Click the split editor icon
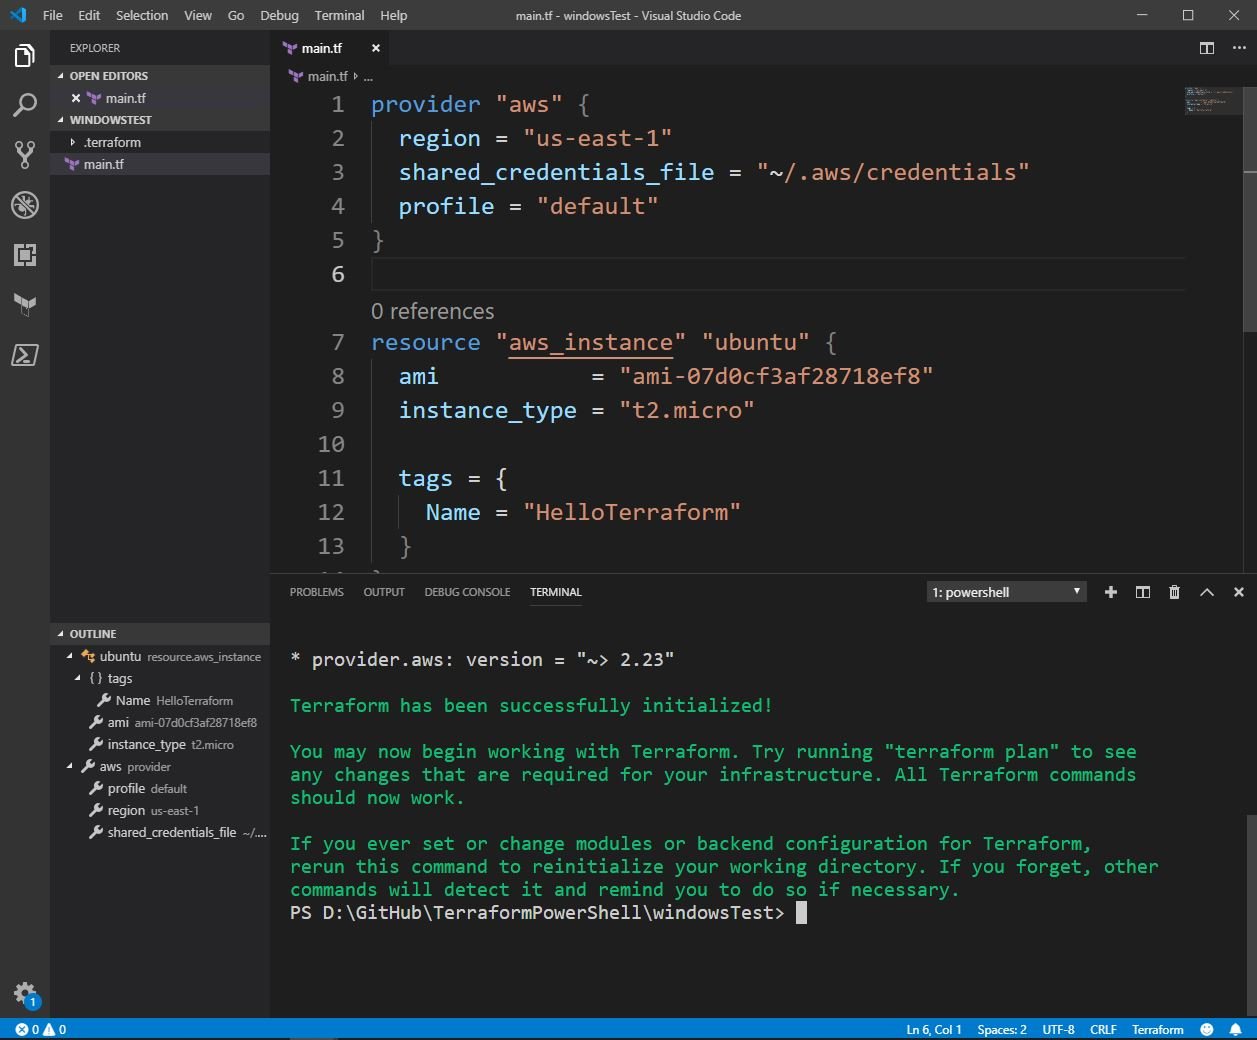Viewport: 1257px width, 1040px height. [x=1207, y=48]
